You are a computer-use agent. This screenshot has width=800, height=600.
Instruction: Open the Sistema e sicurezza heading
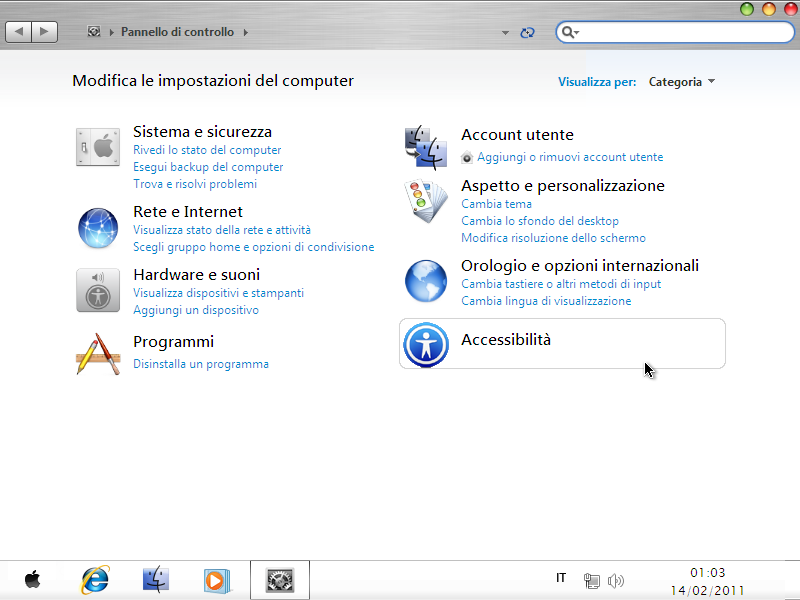203,132
